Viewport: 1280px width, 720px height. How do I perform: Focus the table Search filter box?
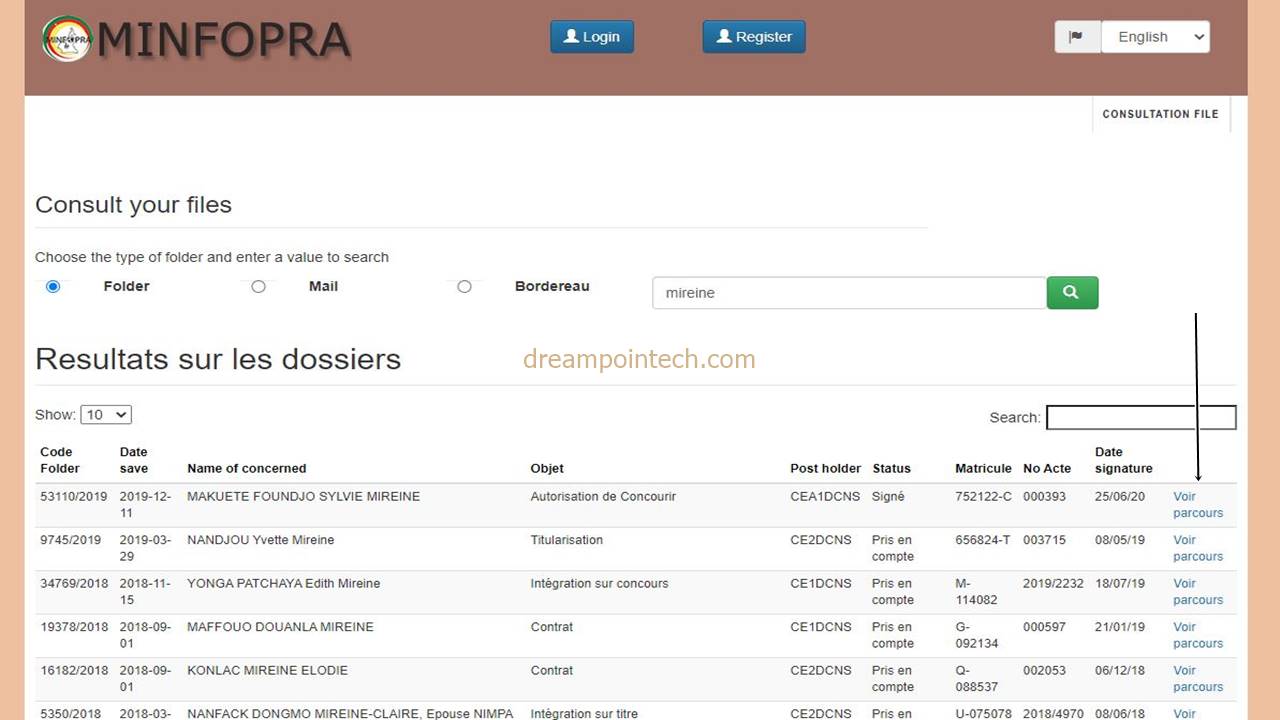[x=1140, y=417]
